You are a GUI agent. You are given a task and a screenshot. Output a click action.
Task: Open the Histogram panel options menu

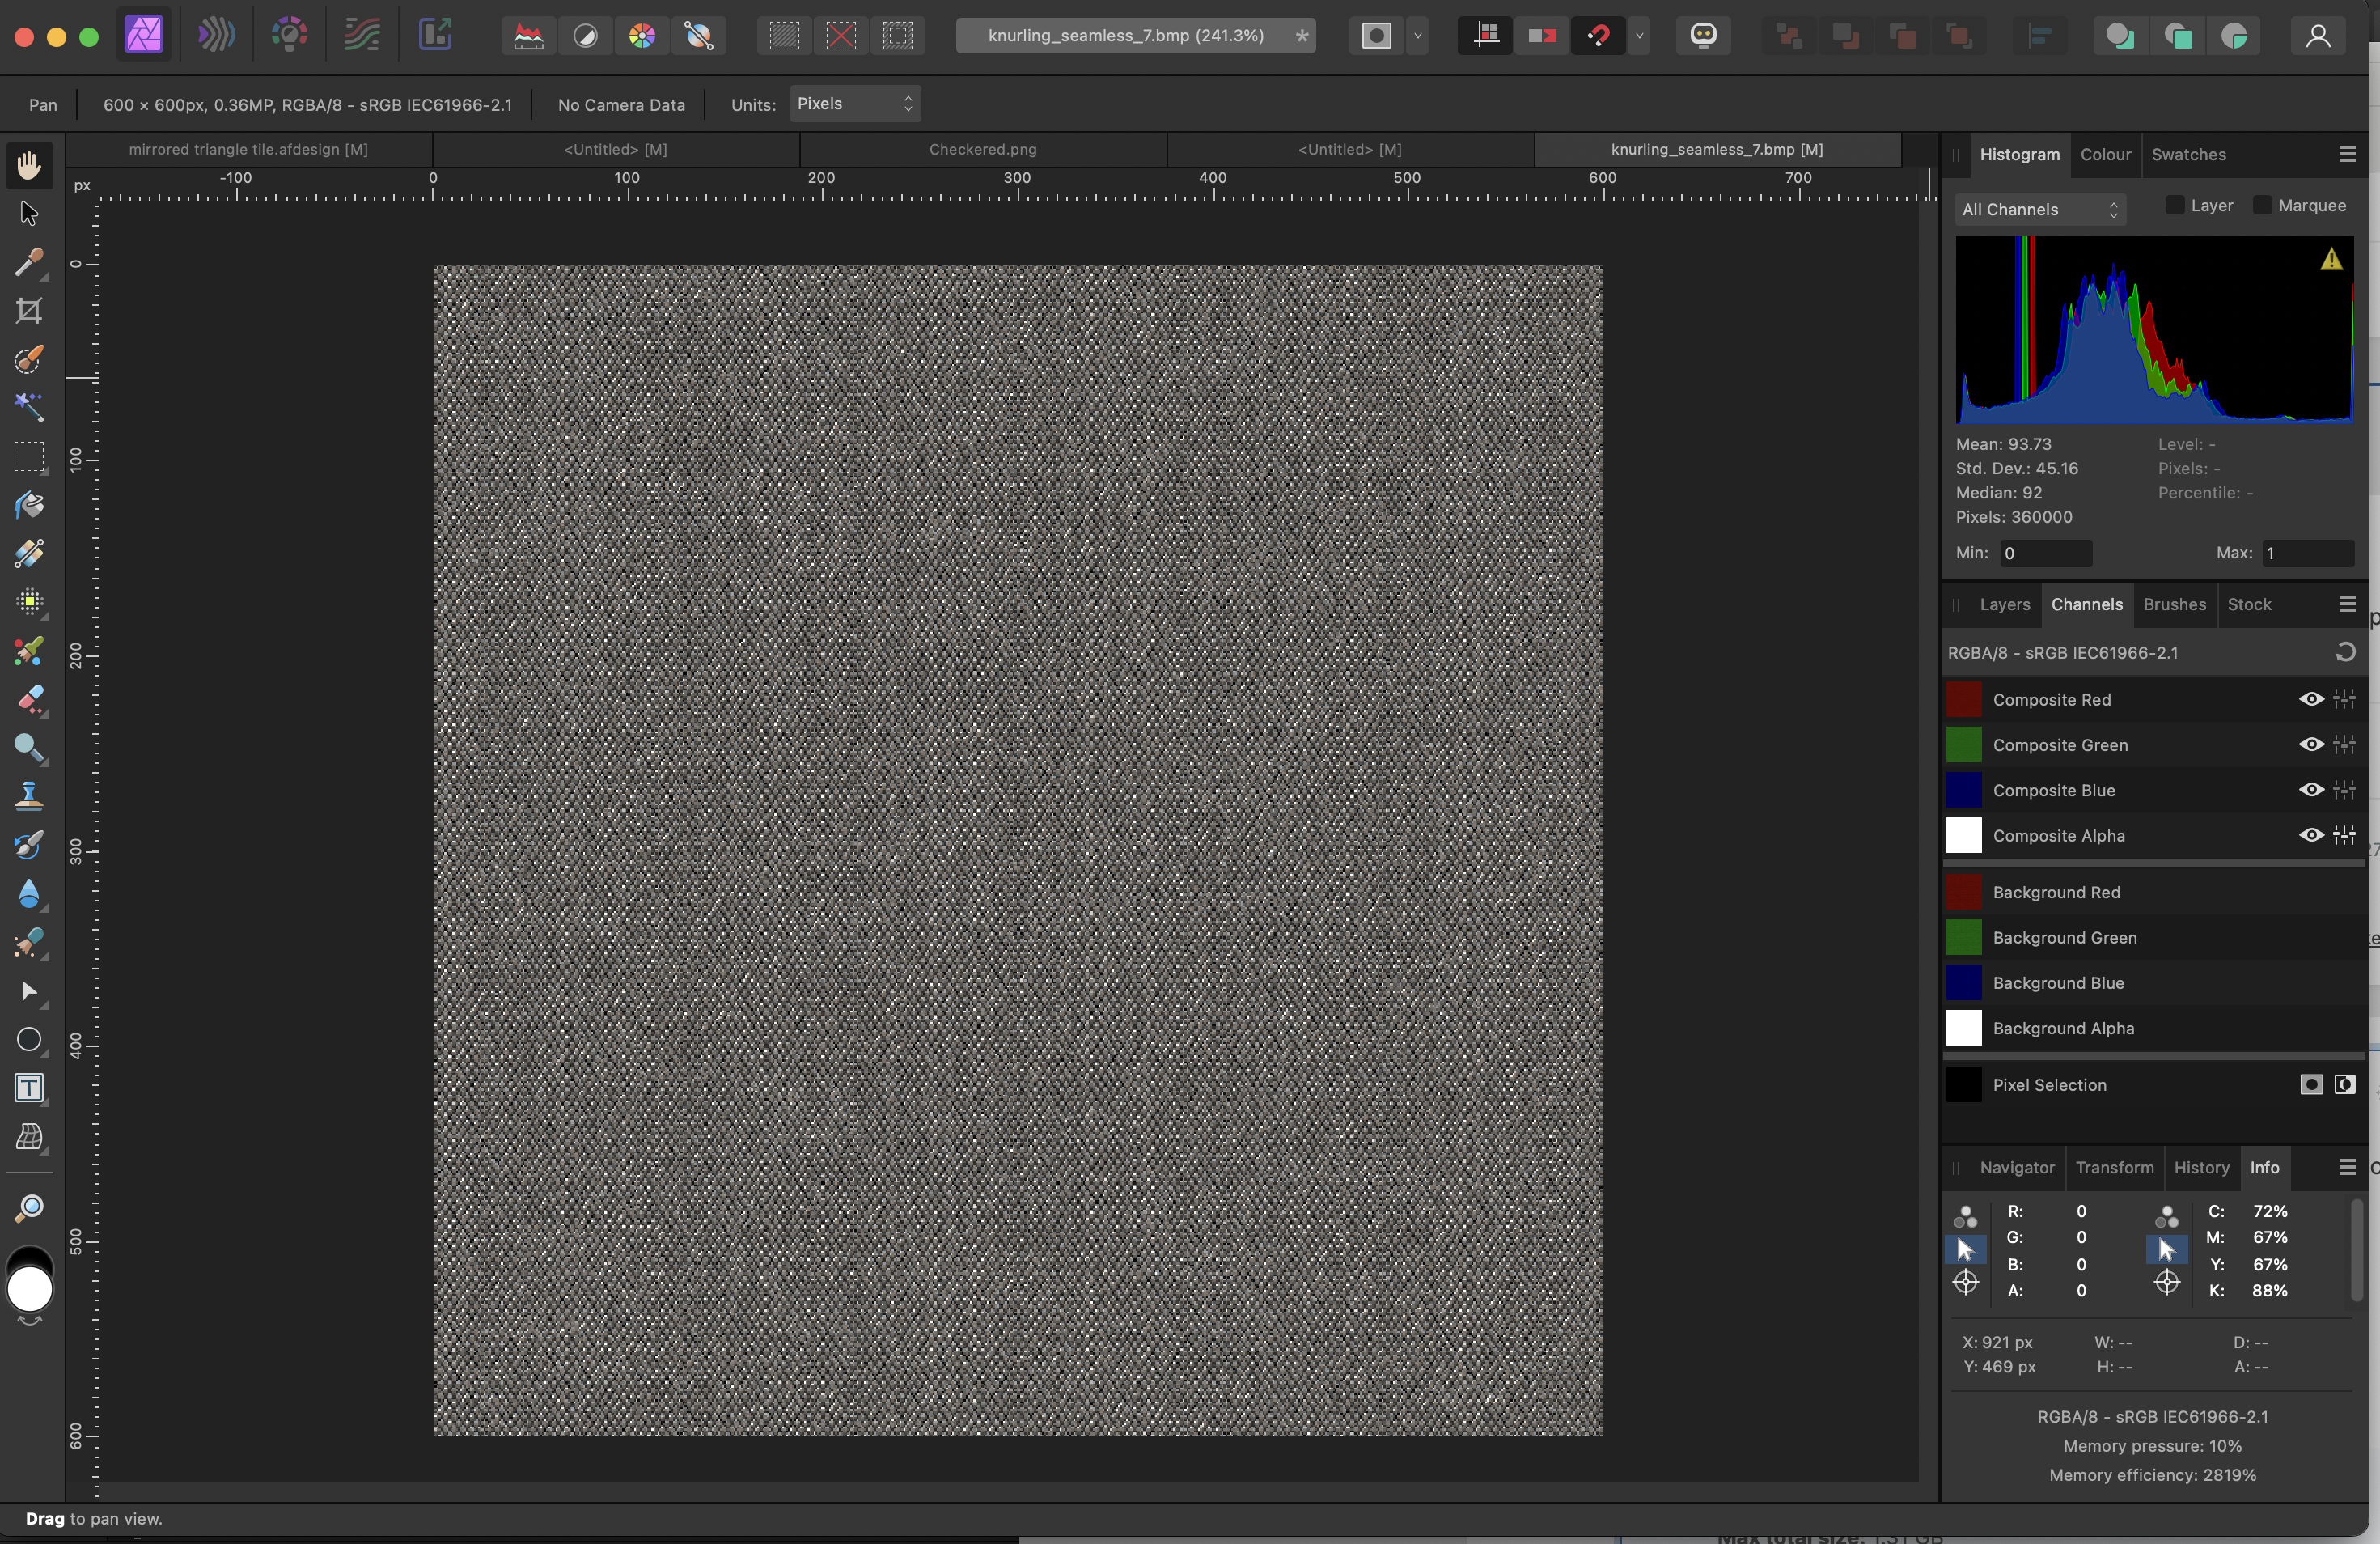pos(2347,154)
